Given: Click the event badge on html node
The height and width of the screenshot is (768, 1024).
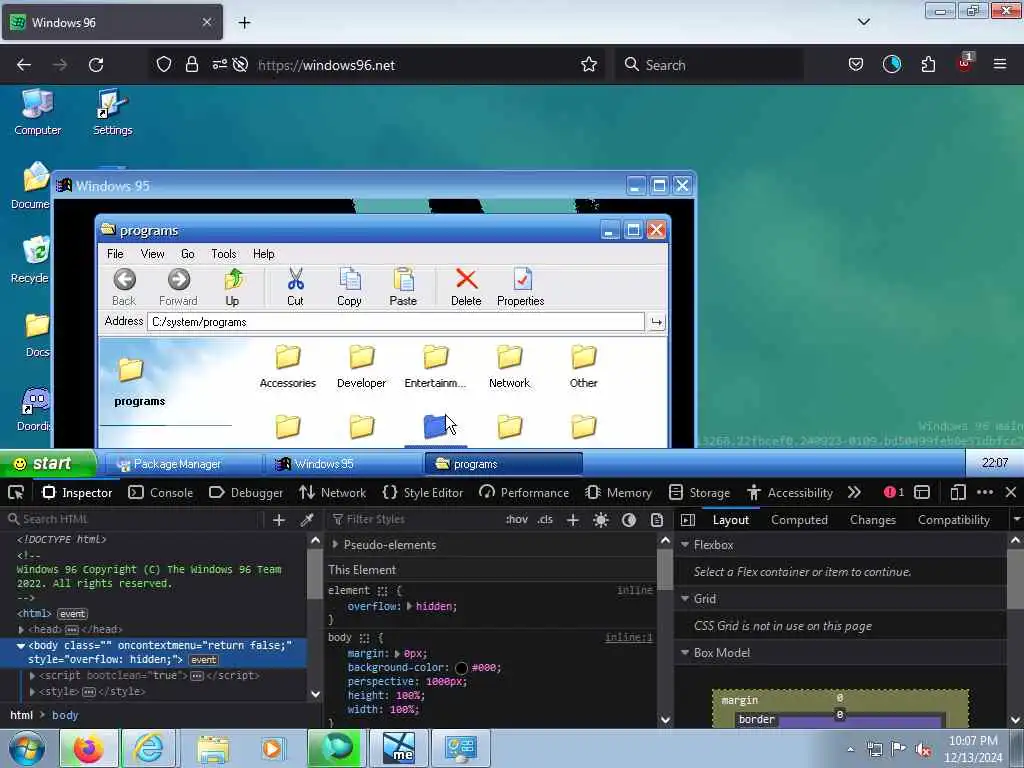Looking at the screenshot, I should [x=72, y=614].
